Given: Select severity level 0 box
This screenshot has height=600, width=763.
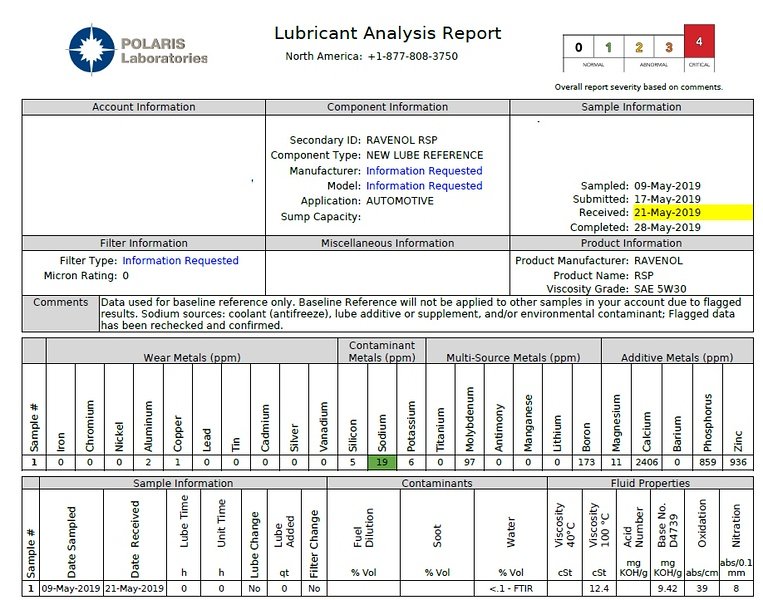Looking at the screenshot, I should coord(578,47).
